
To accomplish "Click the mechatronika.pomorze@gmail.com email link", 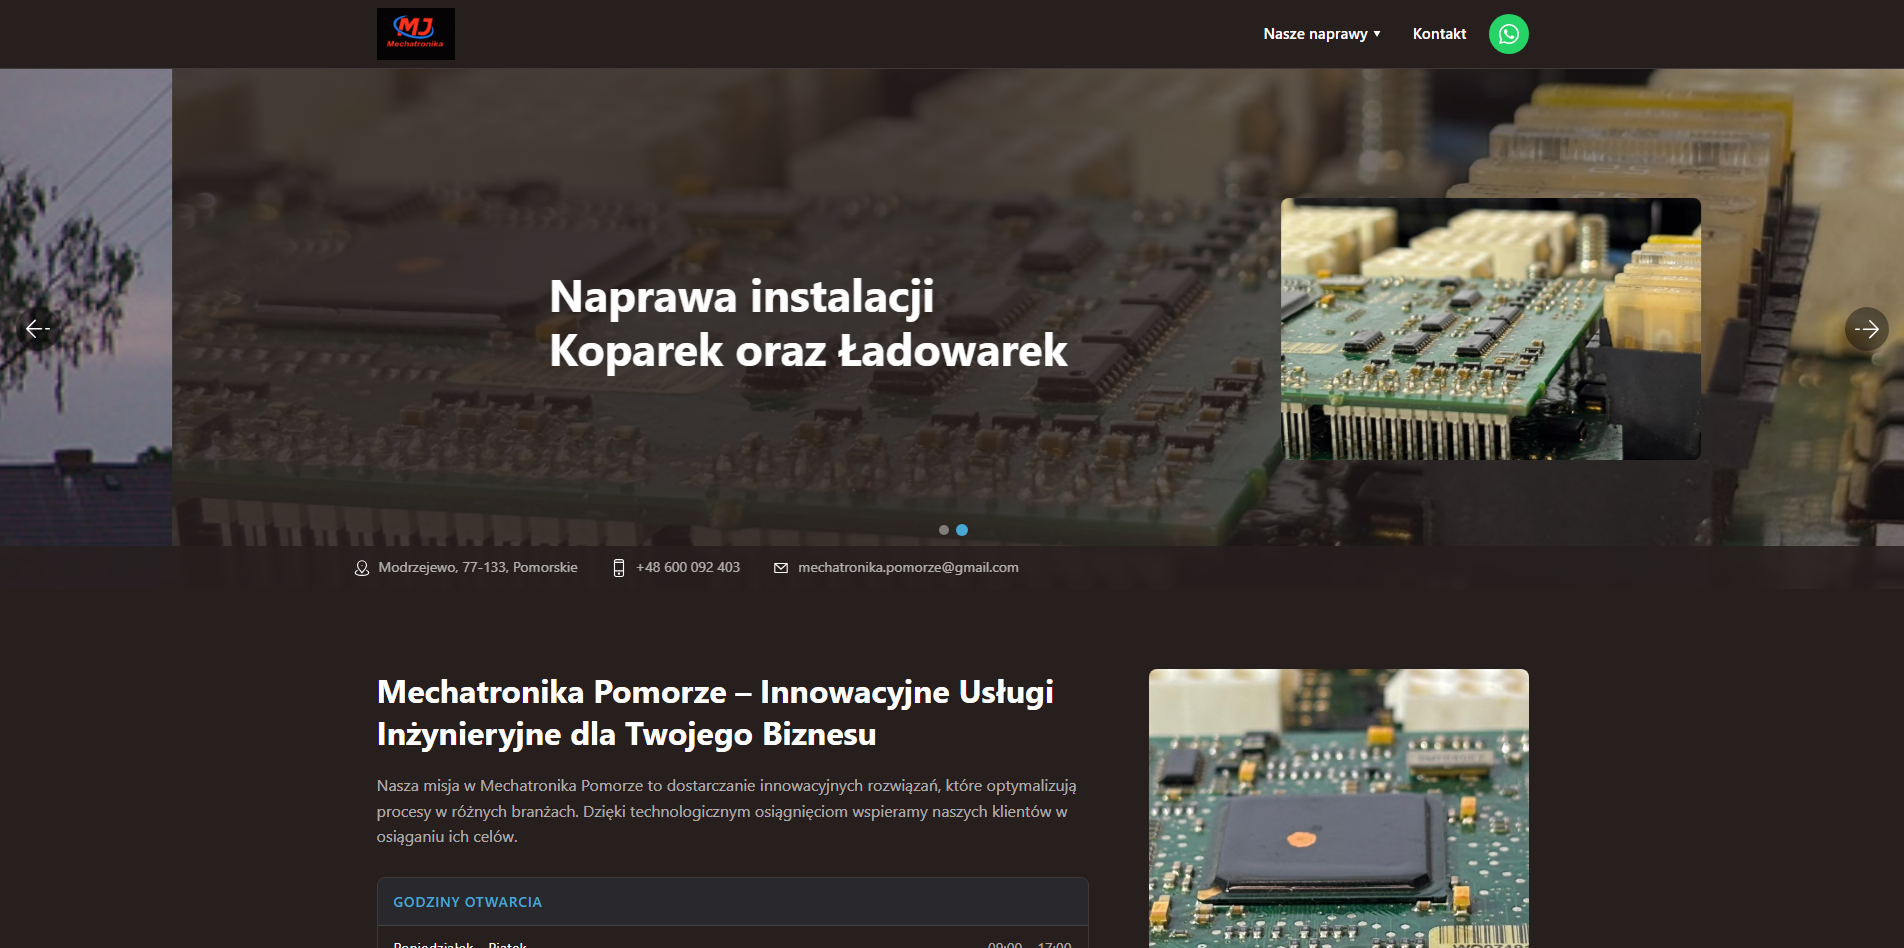I will click(x=908, y=568).
